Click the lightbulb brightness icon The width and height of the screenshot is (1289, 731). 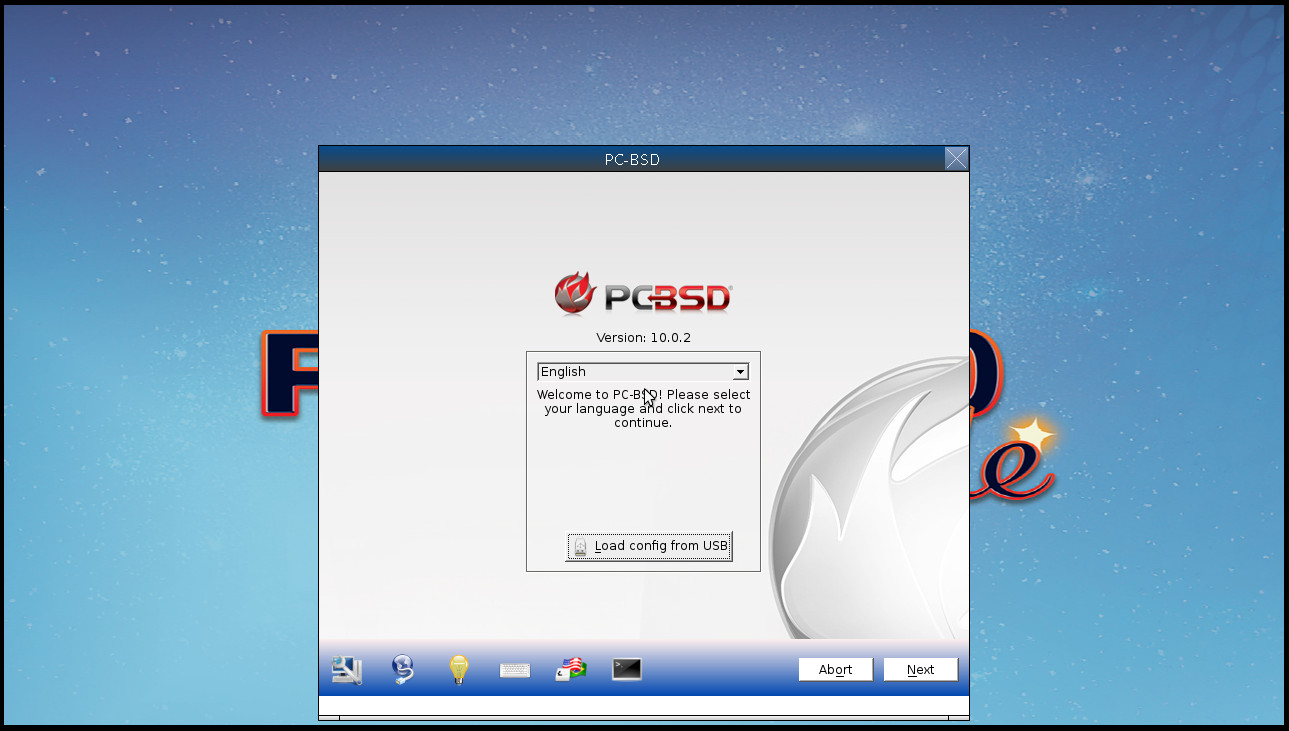pos(458,669)
